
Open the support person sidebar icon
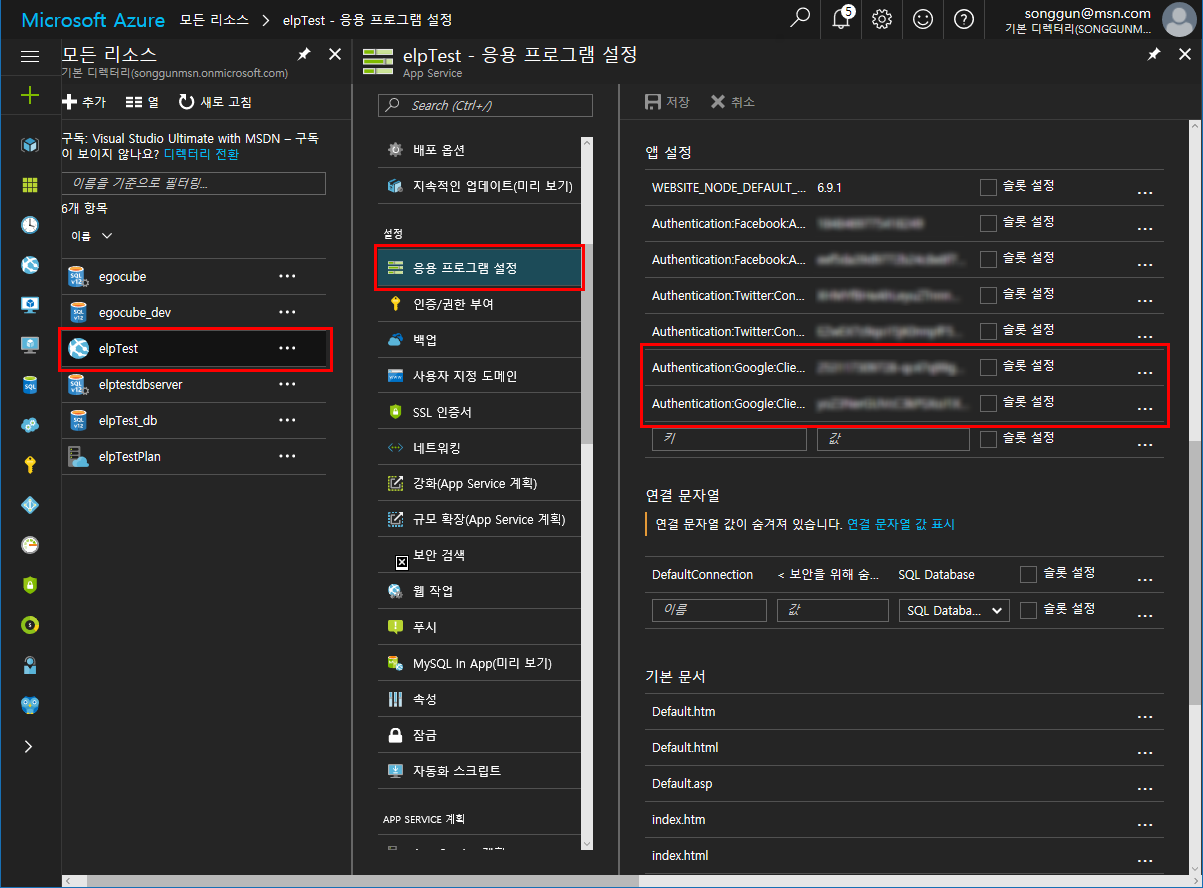pos(30,665)
